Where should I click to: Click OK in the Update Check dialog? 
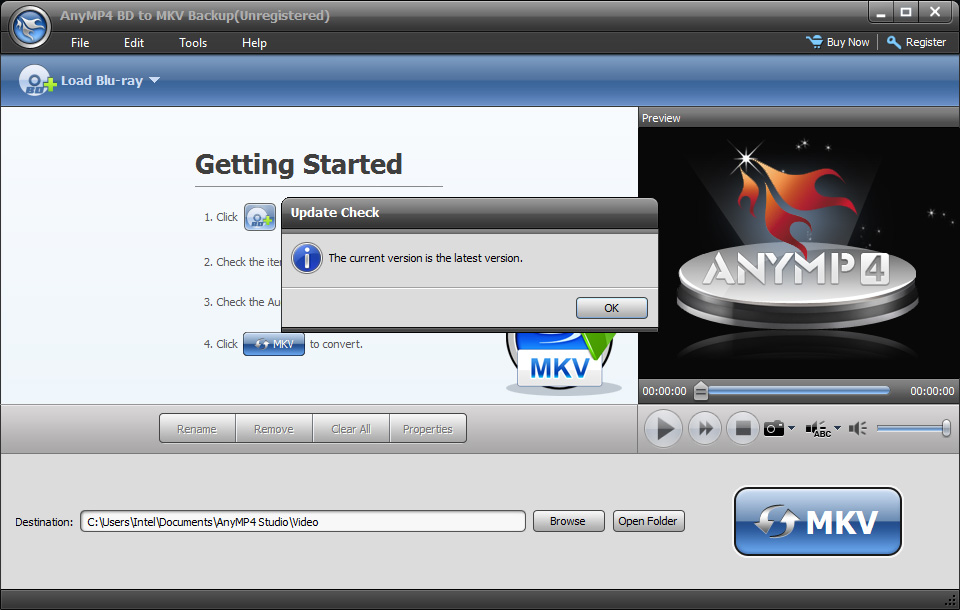[x=612, y=308]
